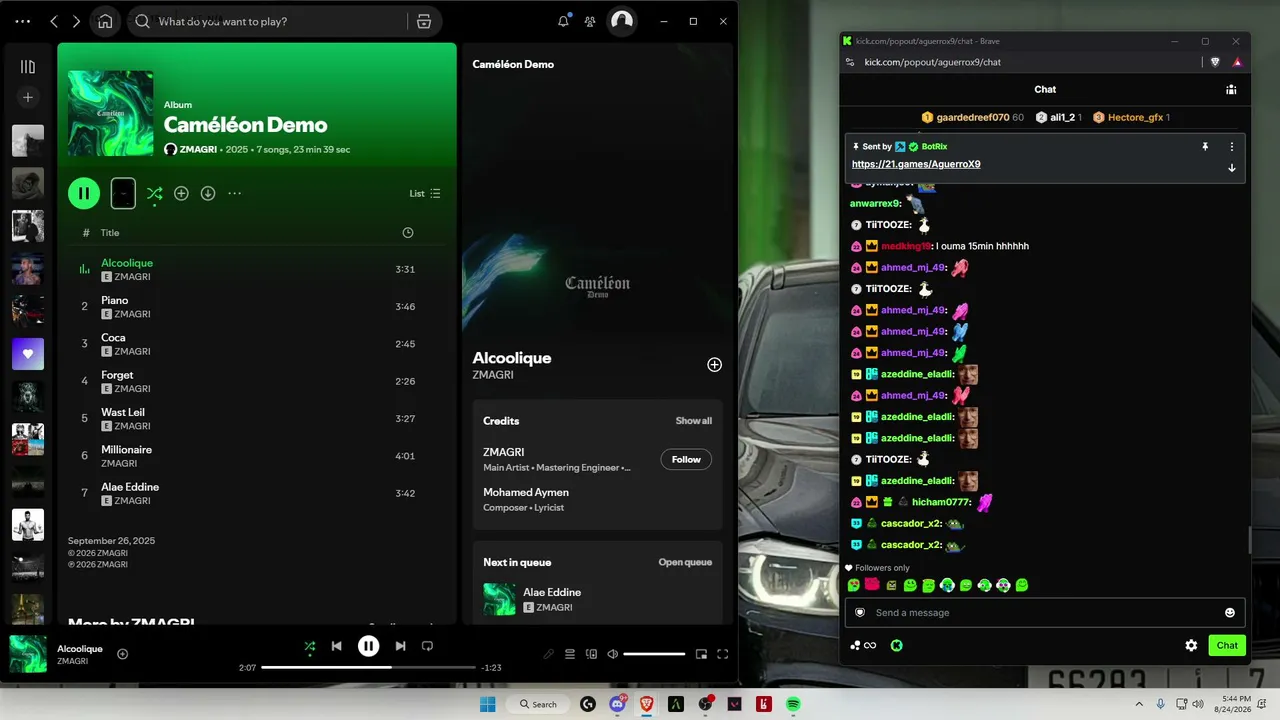Toggle repeat mode
The width and height of the screenshot is (1280, 720).
pyautogui.click(x=427, y=646)
